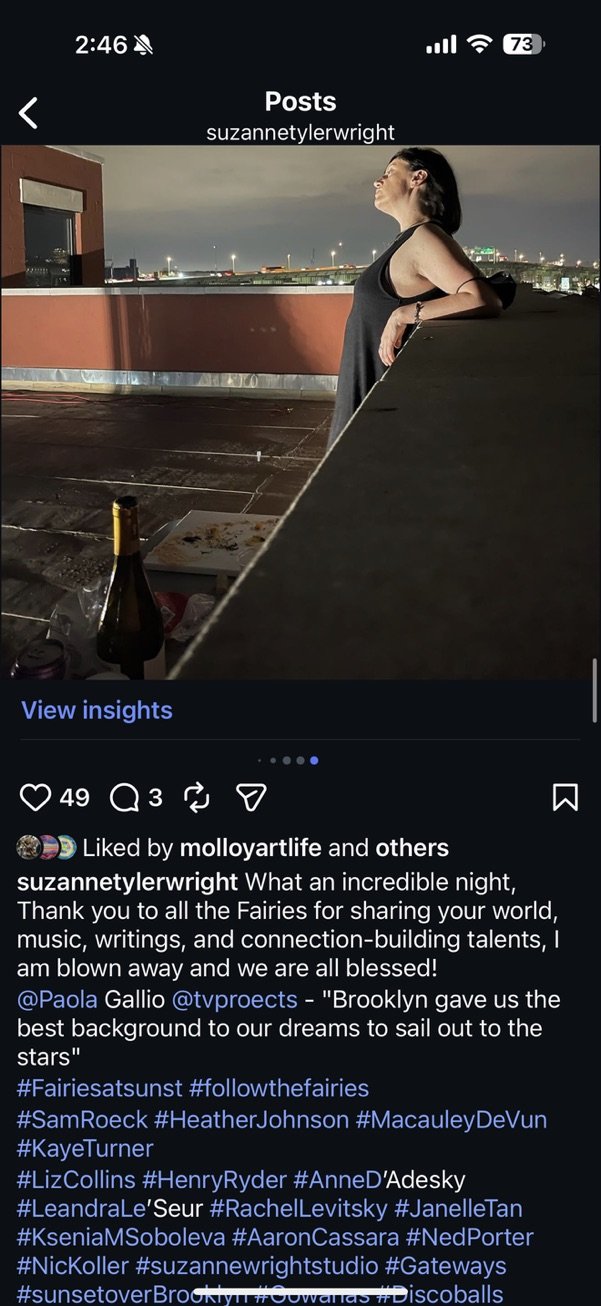The image size is (601, 1306).
Task: Tap the back arrow icon
Action: [x=28, y=113]
